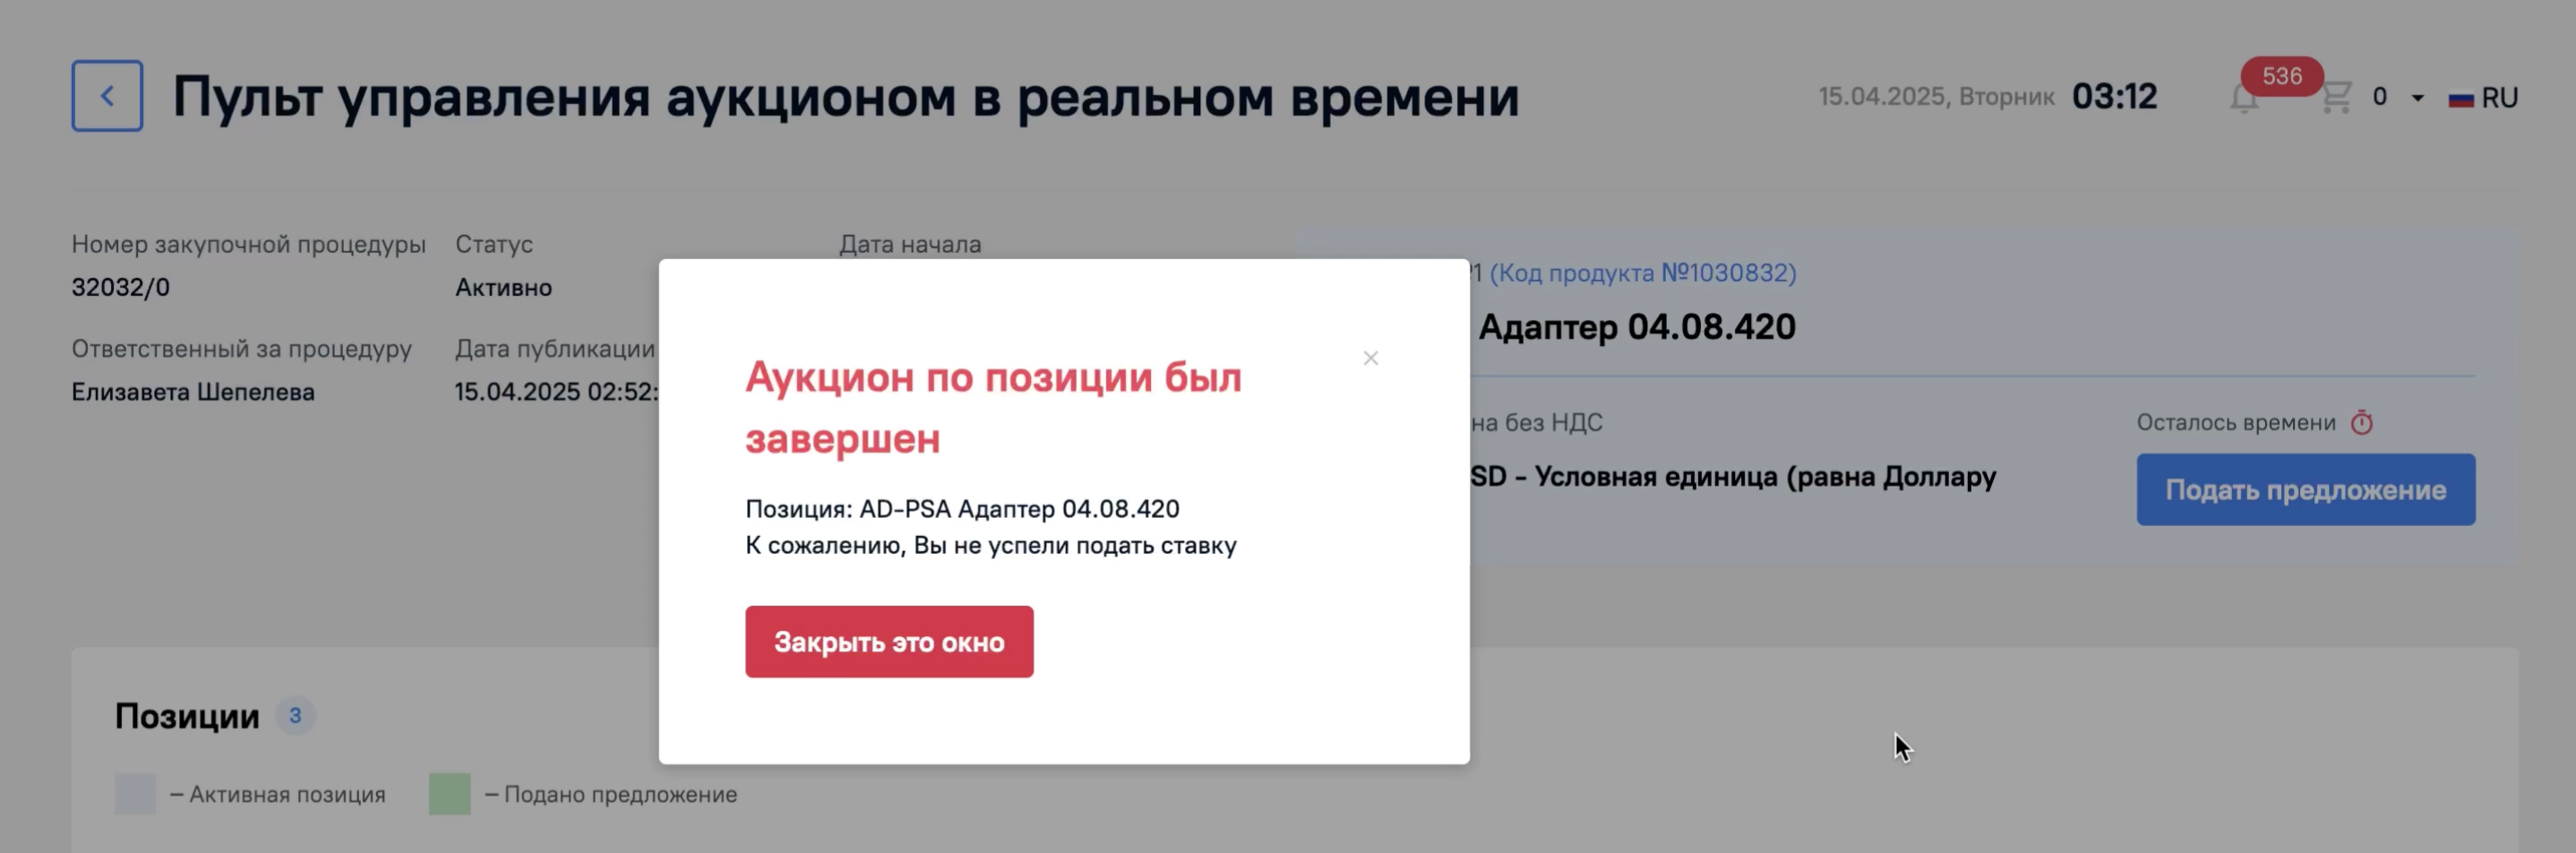Click the Адаптер 04.08.420 product title
This screenshot has width=2576, height=853.
point(1637,327)
